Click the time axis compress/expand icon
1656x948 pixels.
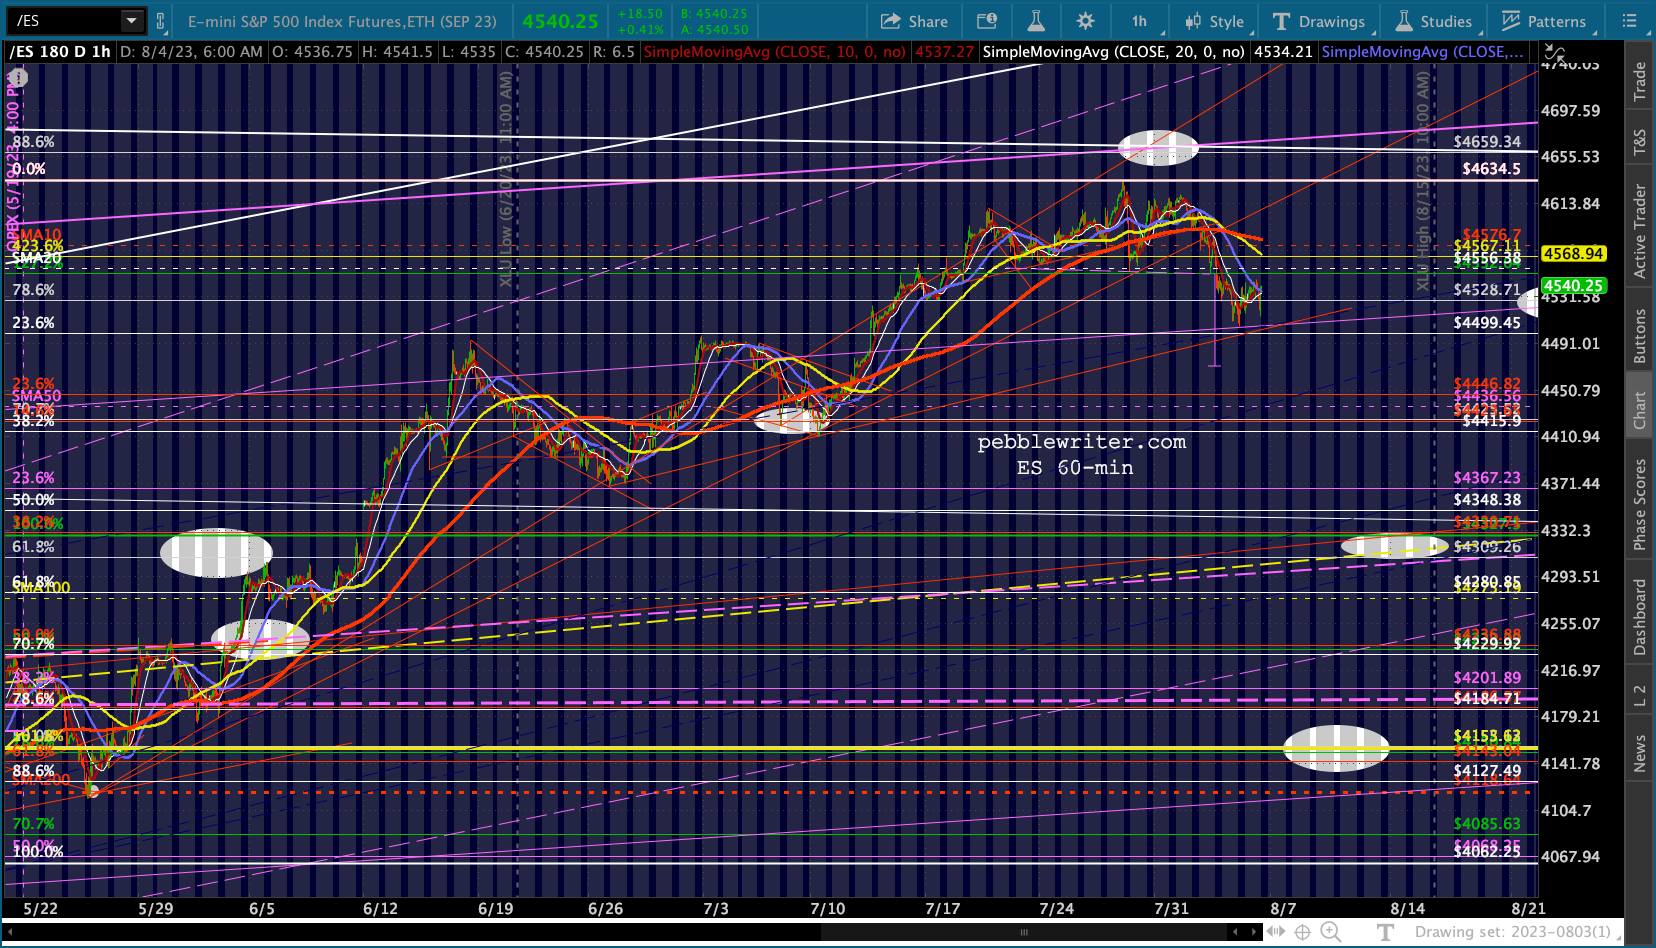coord(1276,932)
